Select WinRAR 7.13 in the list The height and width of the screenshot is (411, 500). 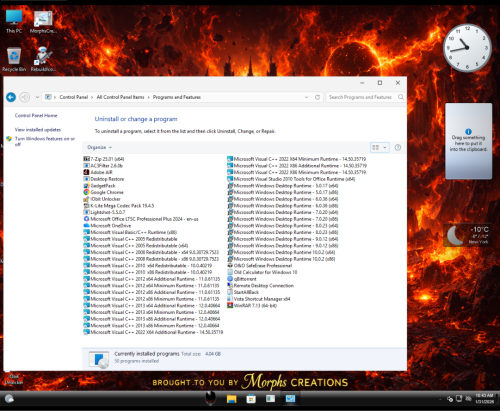(x=252, y=306)
